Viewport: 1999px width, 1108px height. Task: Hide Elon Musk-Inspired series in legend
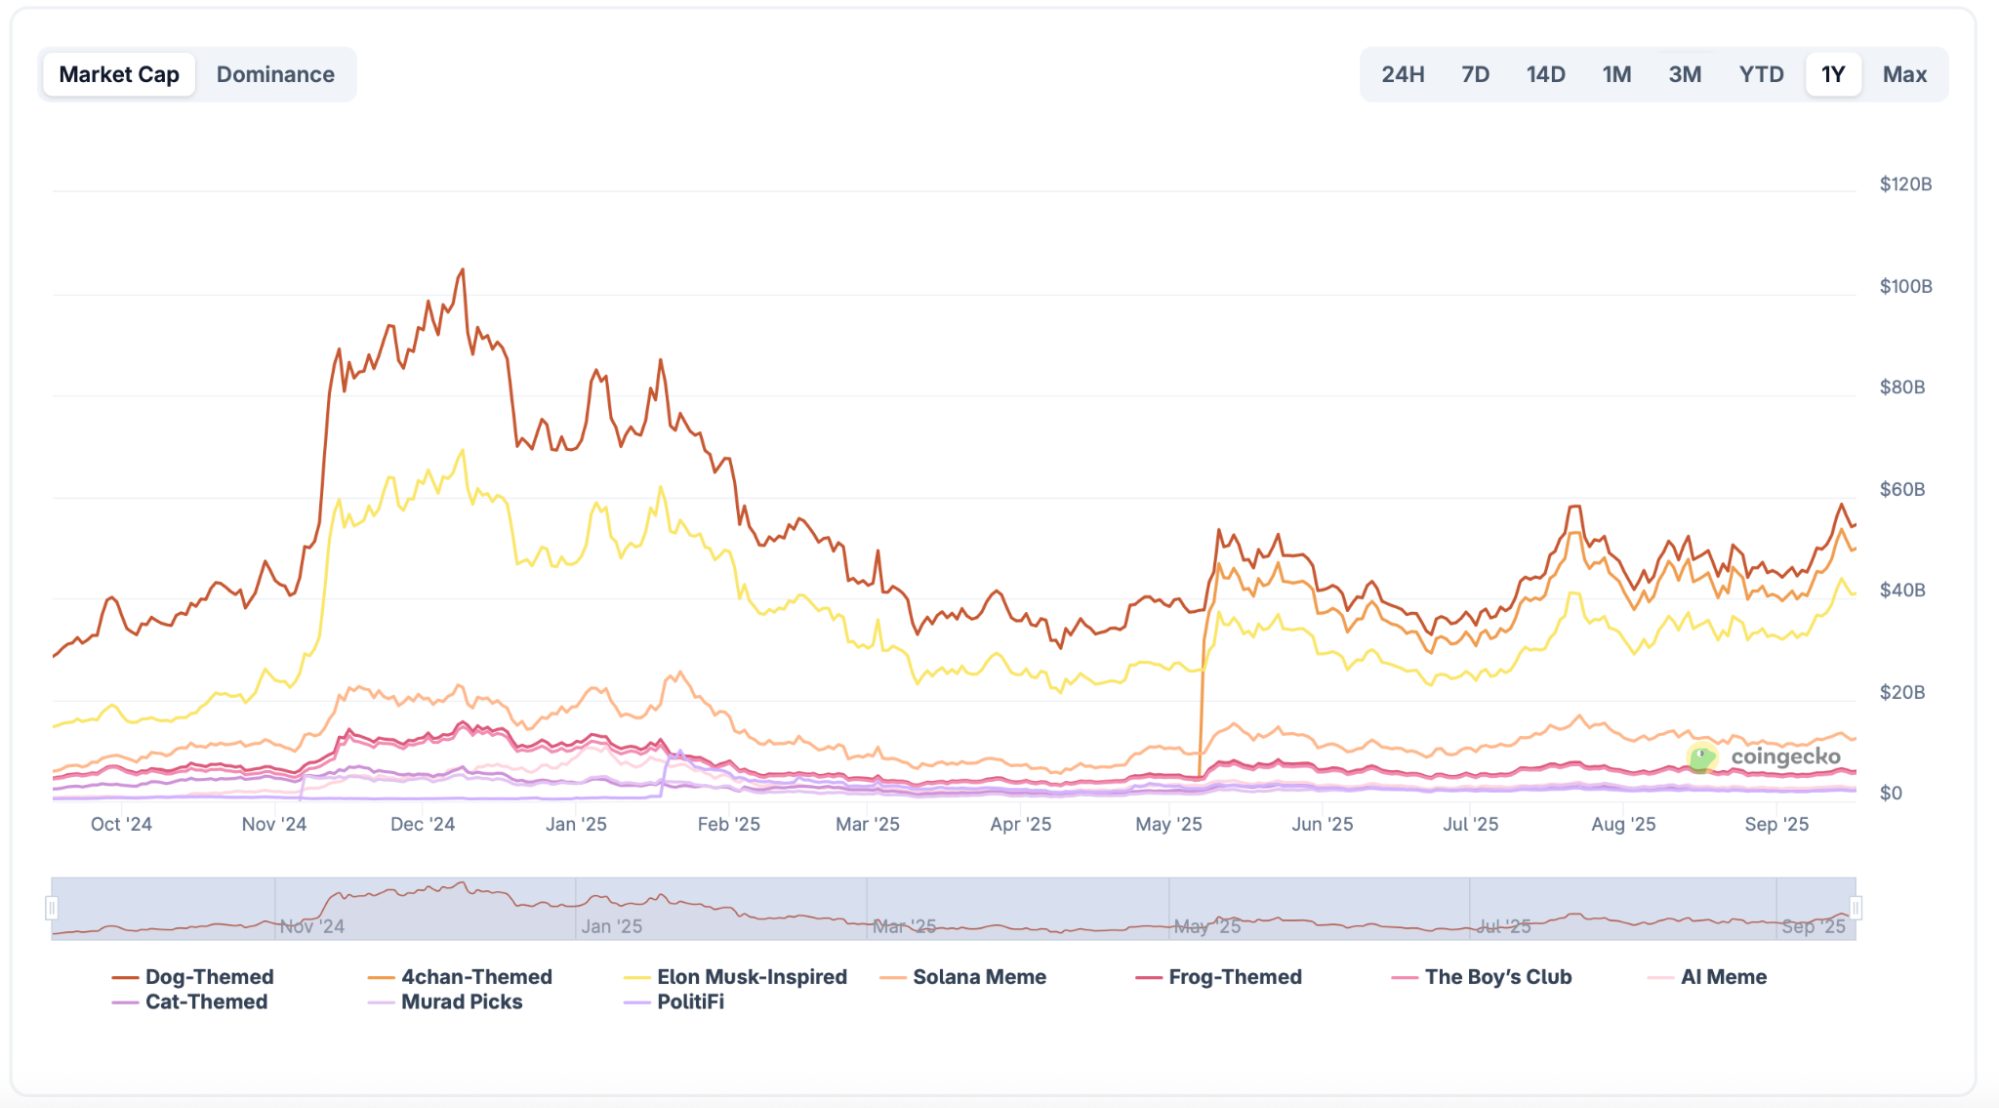coord(751,977)
